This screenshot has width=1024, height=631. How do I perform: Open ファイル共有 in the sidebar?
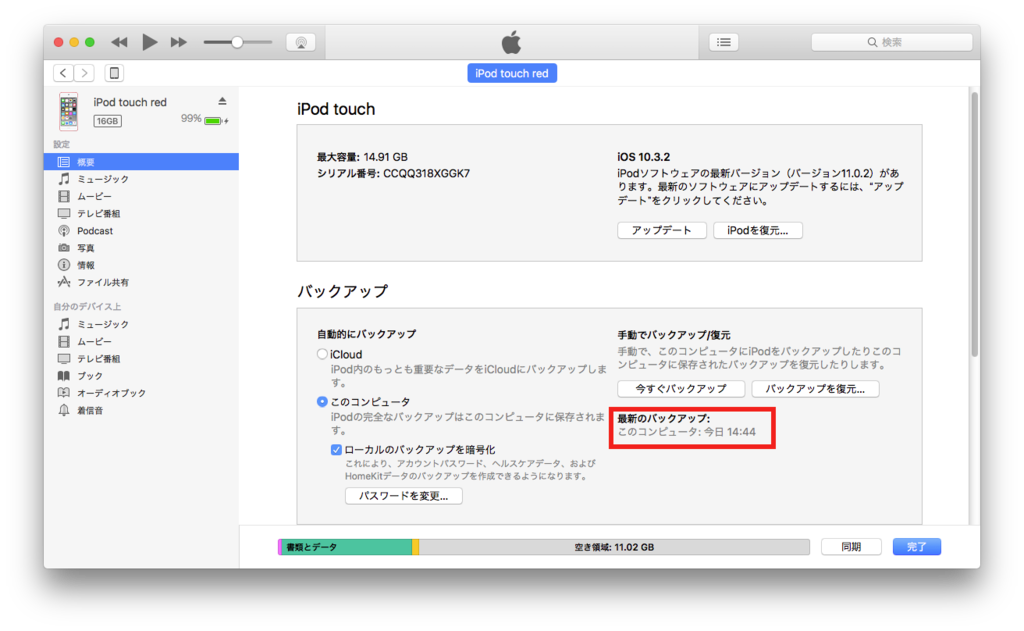(x=141, y=282)
